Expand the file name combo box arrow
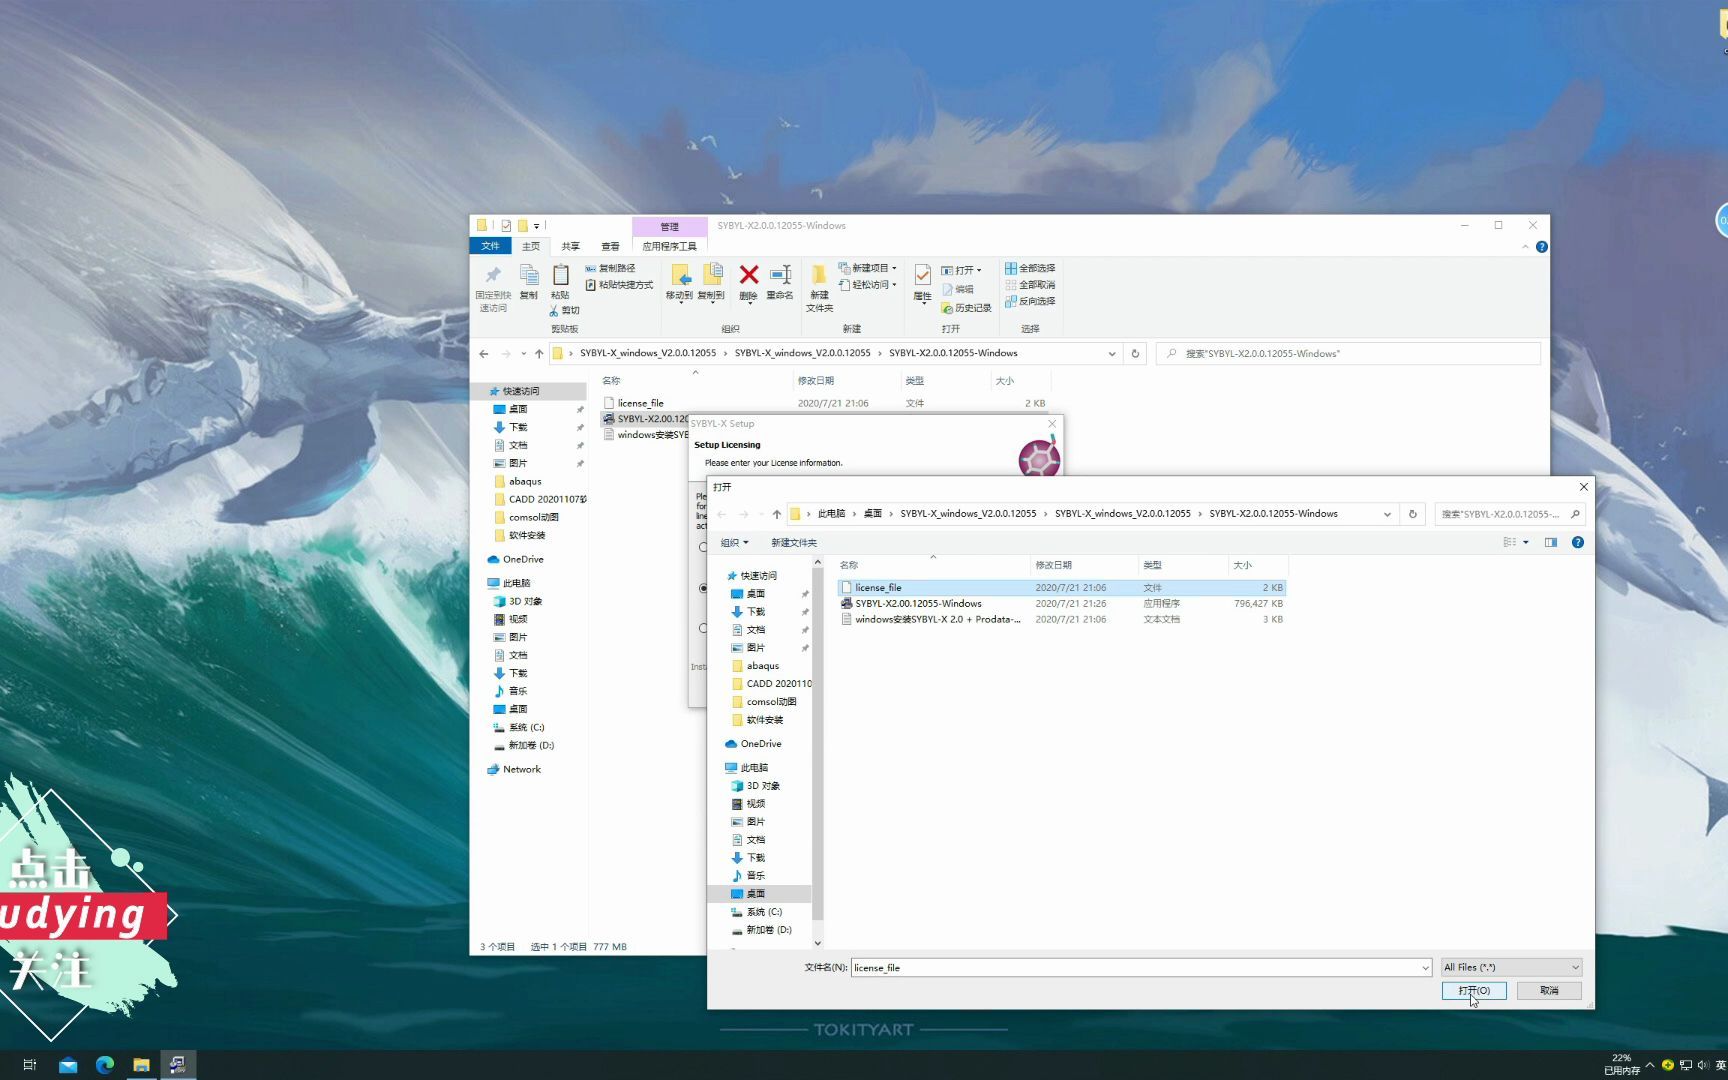1728x1080 pixels. point(1425,968)
